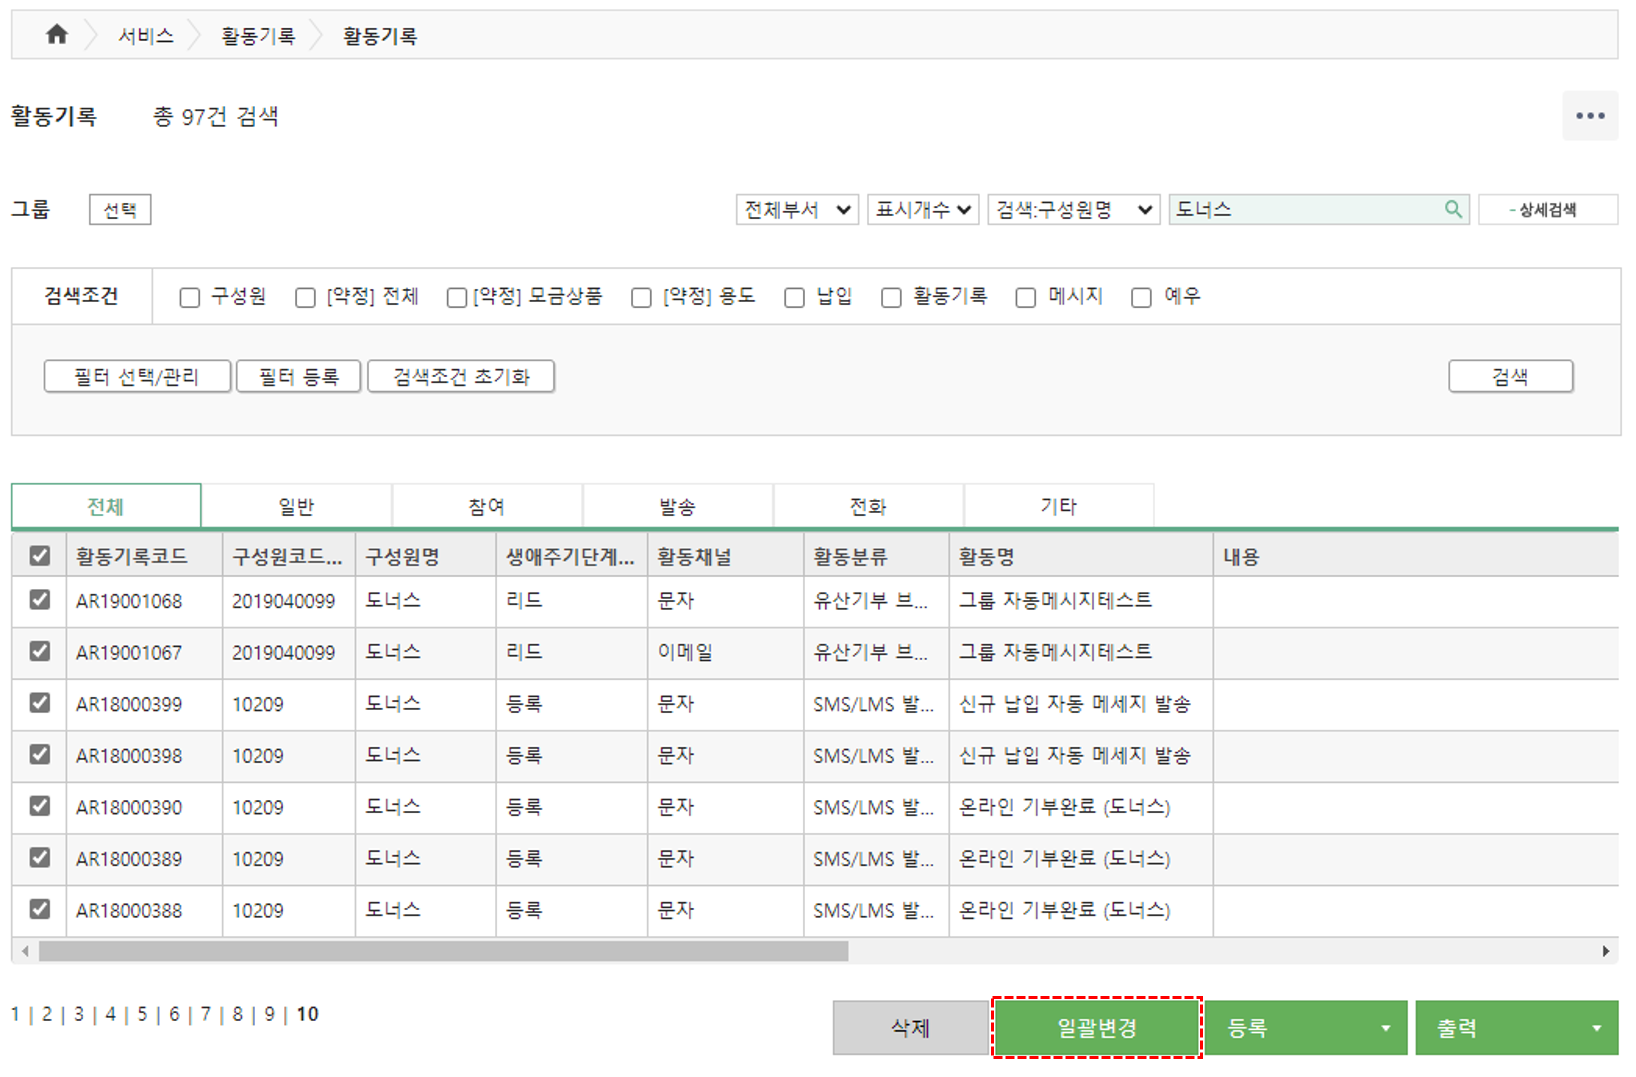
Task: Click the 검색 button in condition panel
Action: pyautogui.click(x=1510, y=377)
